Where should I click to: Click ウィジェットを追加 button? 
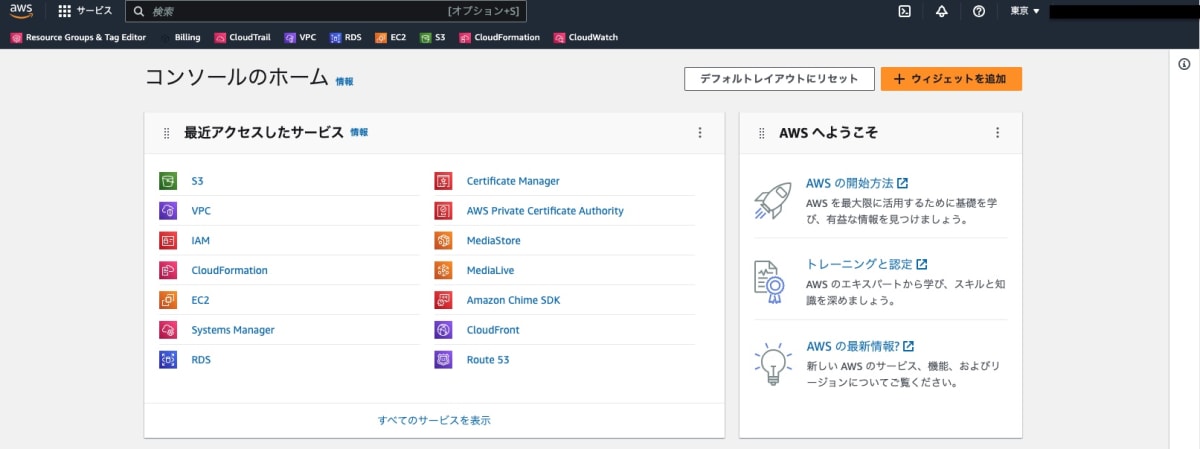(951, 79)
